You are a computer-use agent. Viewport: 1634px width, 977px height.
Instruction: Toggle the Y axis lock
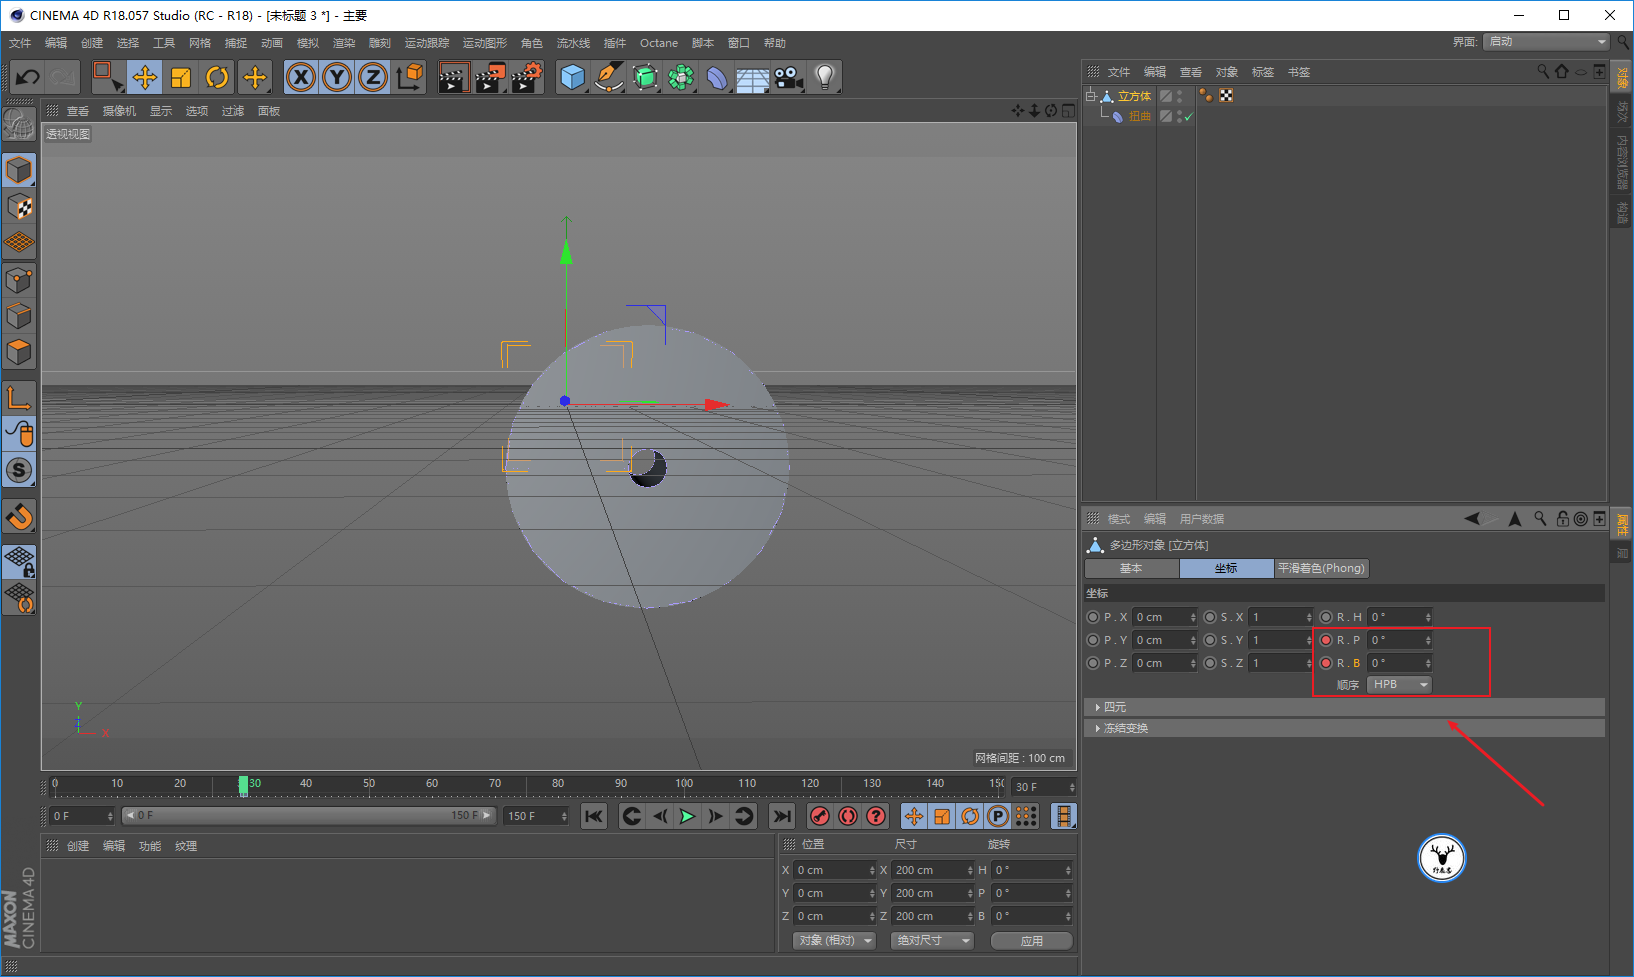[337, 77]
